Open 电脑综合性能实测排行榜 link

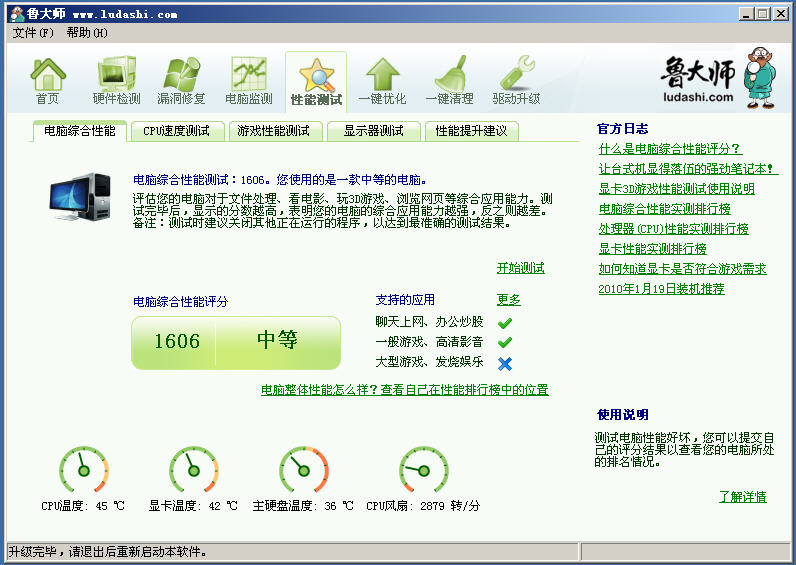665,209
